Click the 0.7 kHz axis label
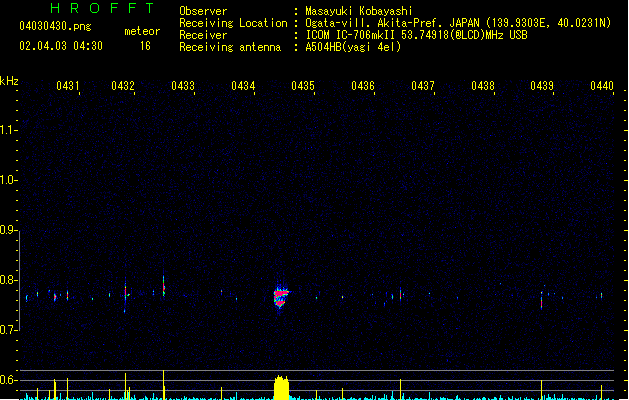Screen dimensions: 629x400 pos(7,330)
